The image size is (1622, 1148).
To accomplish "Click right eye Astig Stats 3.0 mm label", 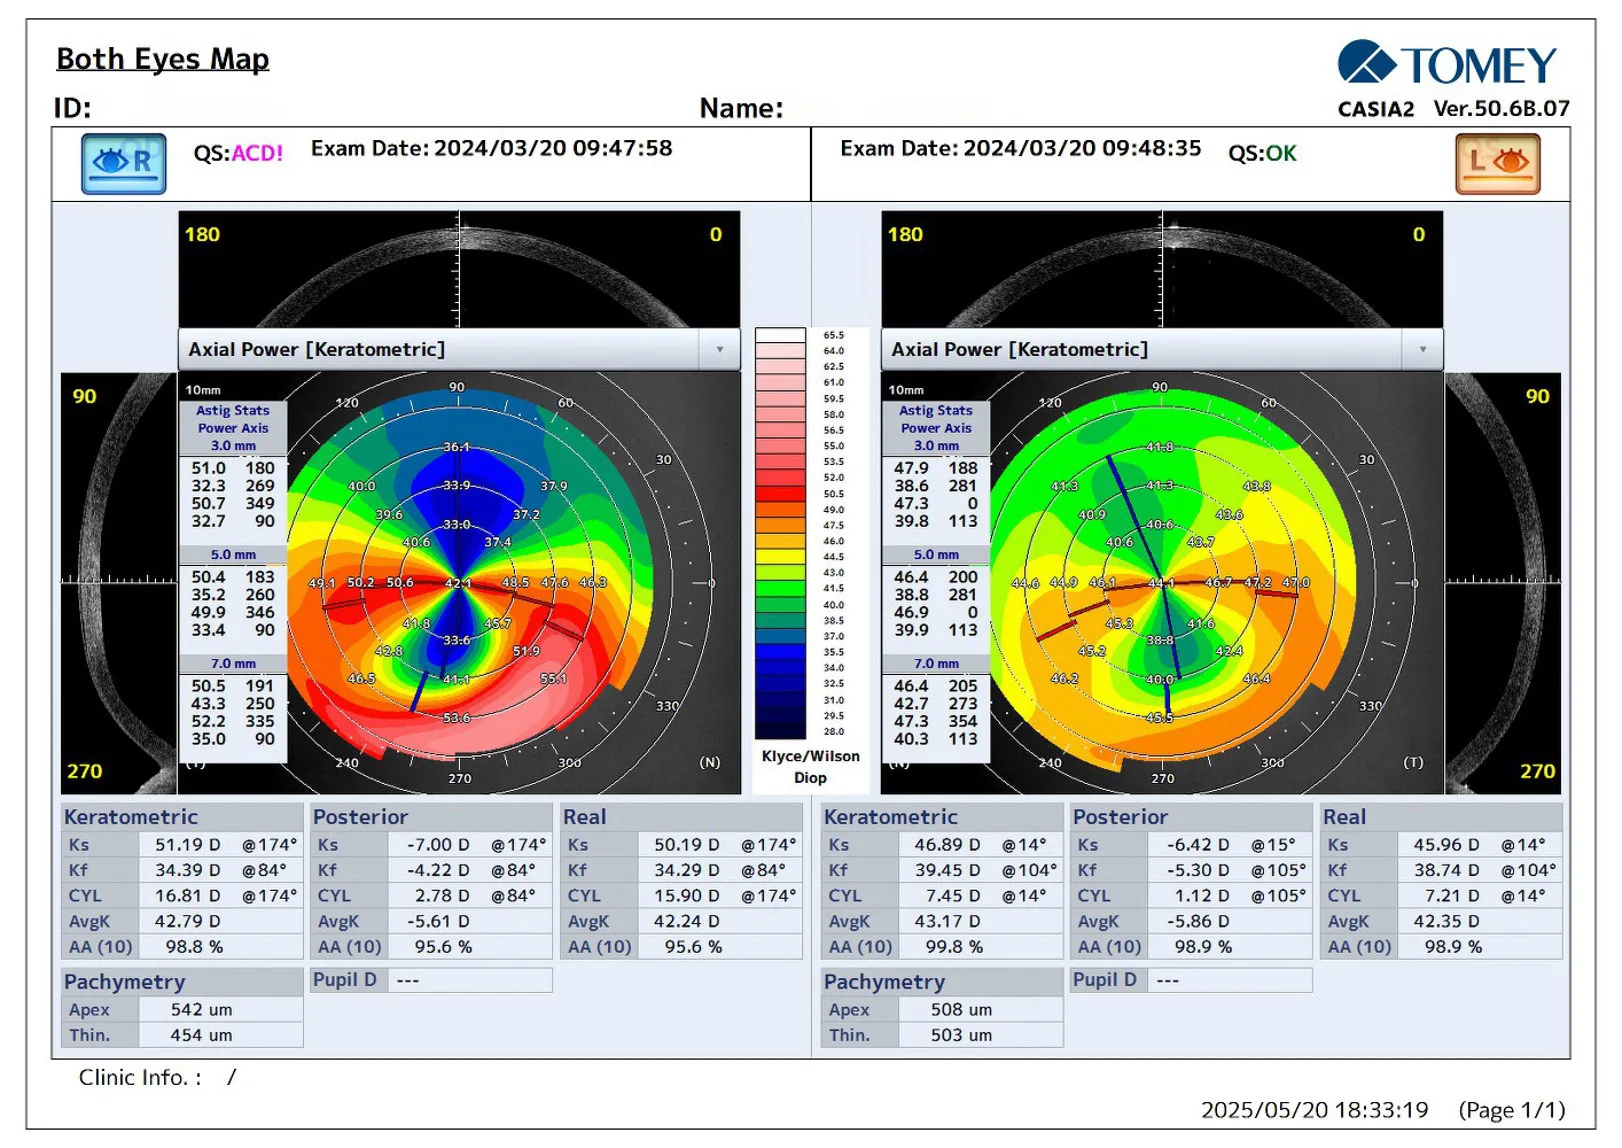I will [233, 446].
